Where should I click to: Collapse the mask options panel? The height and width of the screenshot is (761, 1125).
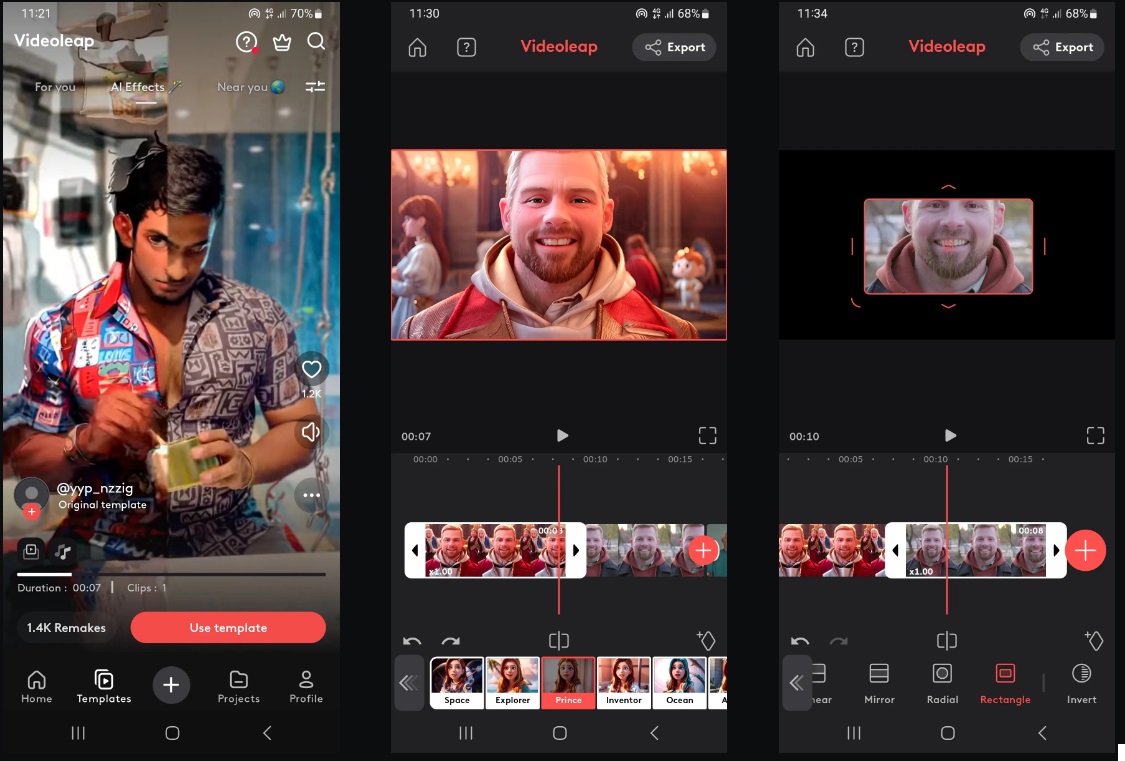tap(797, 683)
